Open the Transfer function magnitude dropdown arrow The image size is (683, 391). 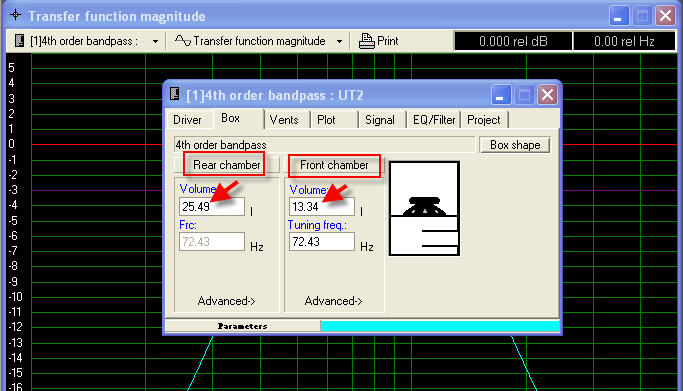click(339, 42)
